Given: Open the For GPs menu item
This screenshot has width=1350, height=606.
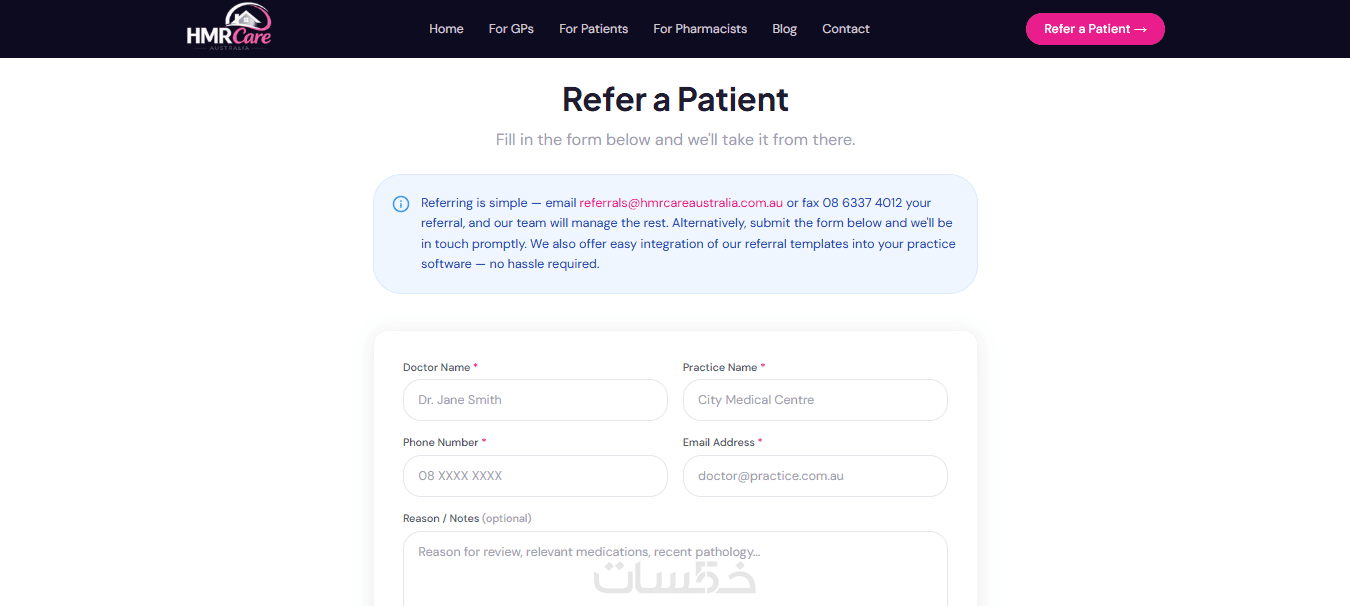Looking at the screenshot, I should coord(511,29).
